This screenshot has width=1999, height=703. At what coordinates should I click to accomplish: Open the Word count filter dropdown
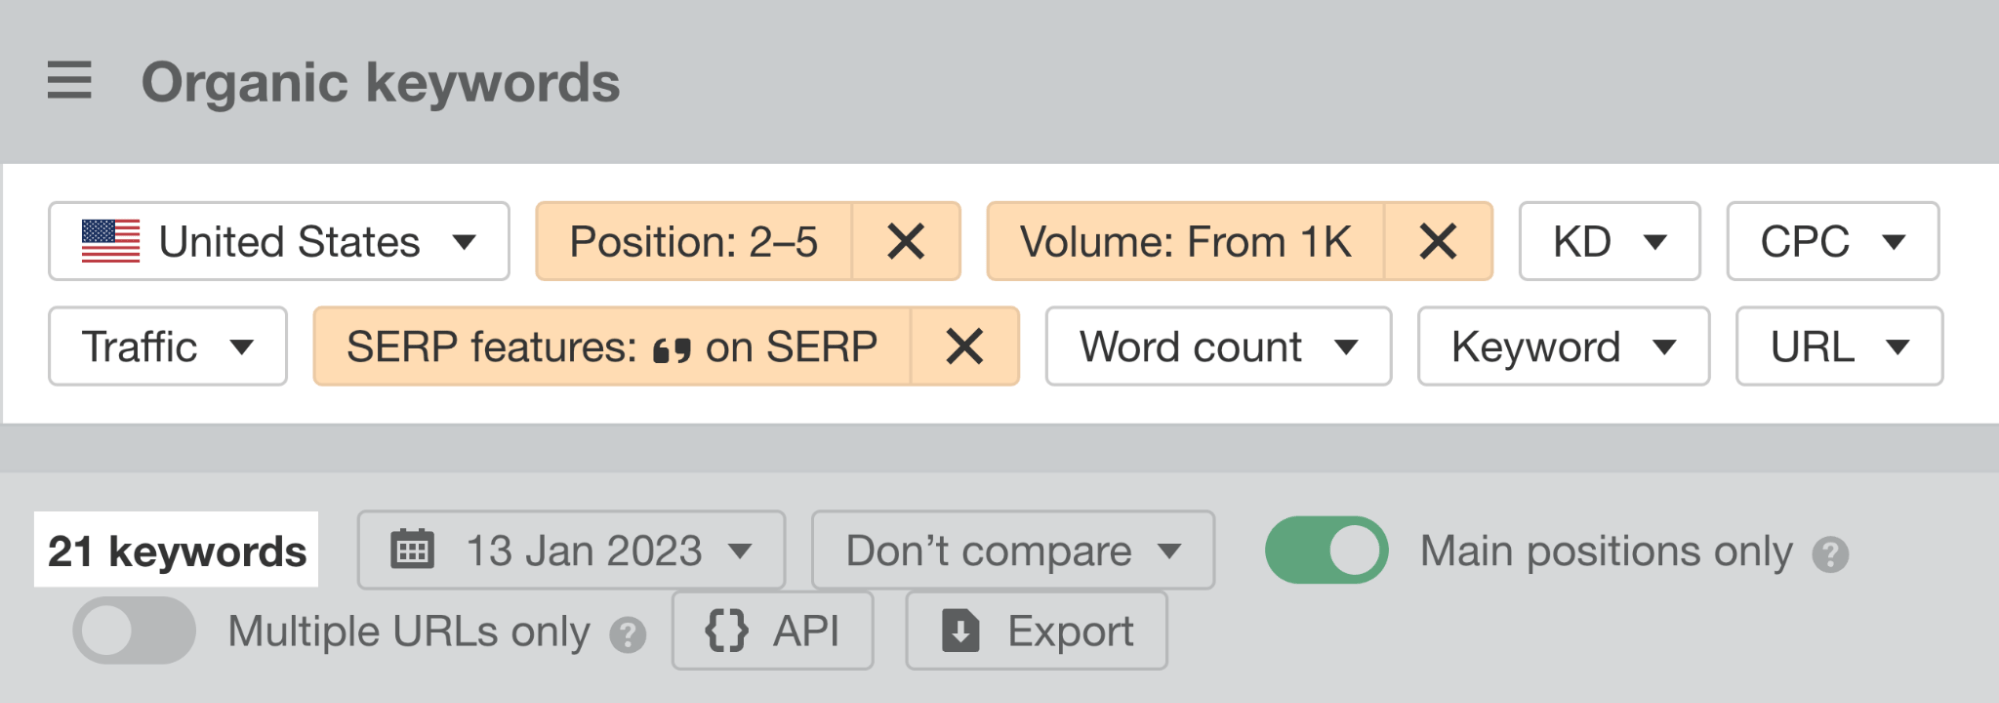[x=1218, y=347]
